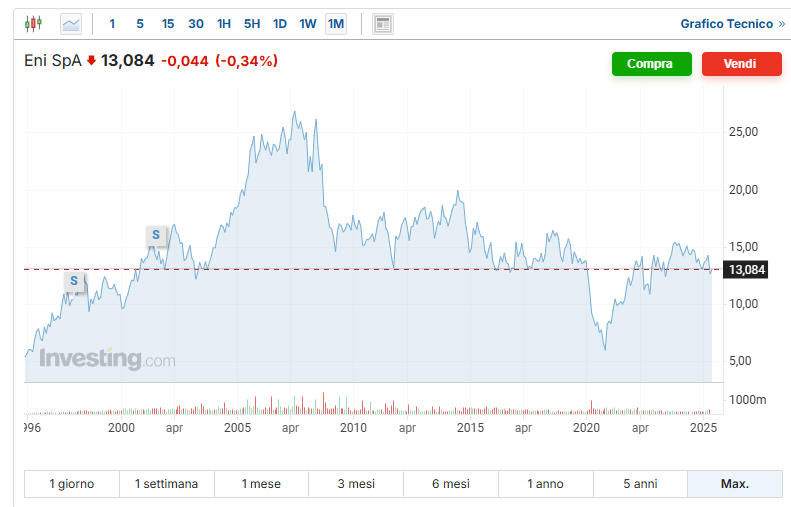
Task: Set chart interval to 5 minutes
Action: coord(140,24)
